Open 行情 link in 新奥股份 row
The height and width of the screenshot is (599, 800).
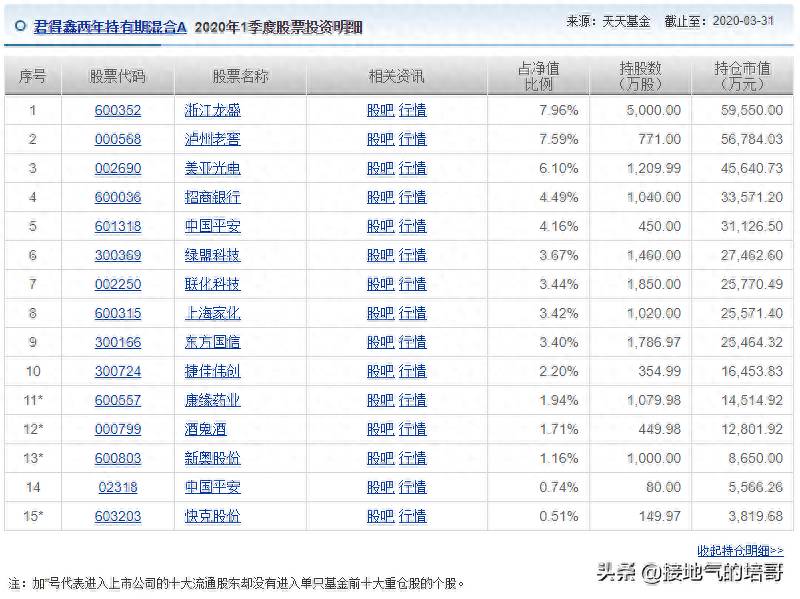tap(412, 458)
